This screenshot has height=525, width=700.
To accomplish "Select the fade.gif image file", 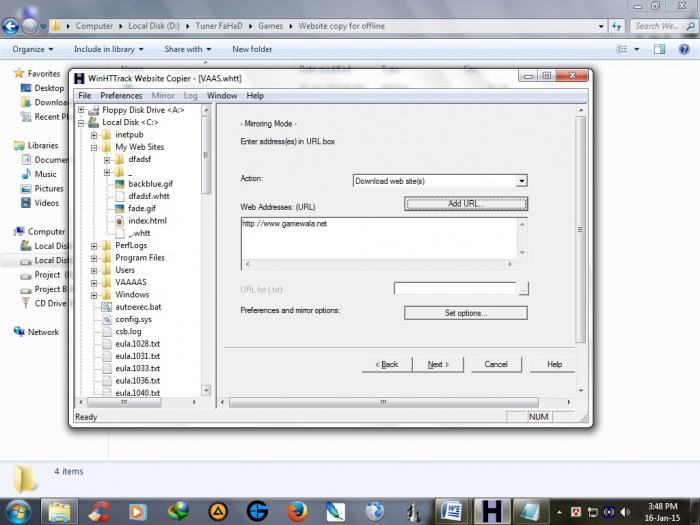I will click(142, 208).
